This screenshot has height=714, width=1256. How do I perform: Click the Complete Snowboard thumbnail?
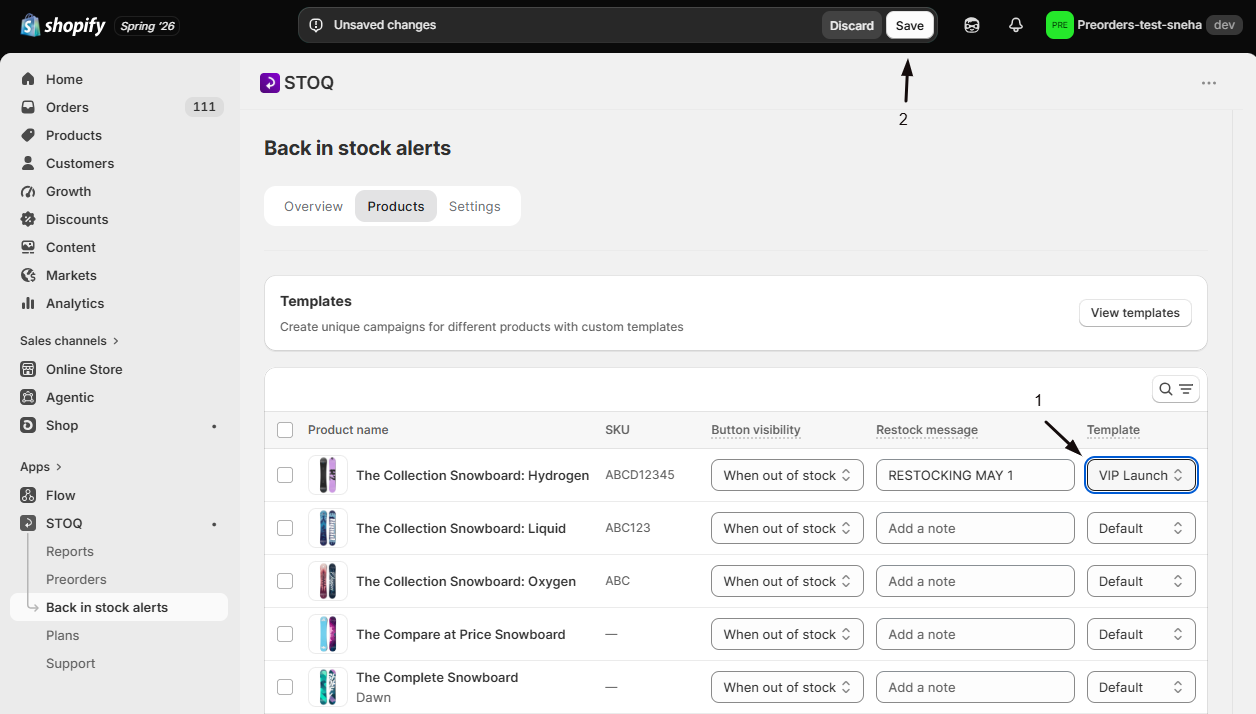(328, 687)
